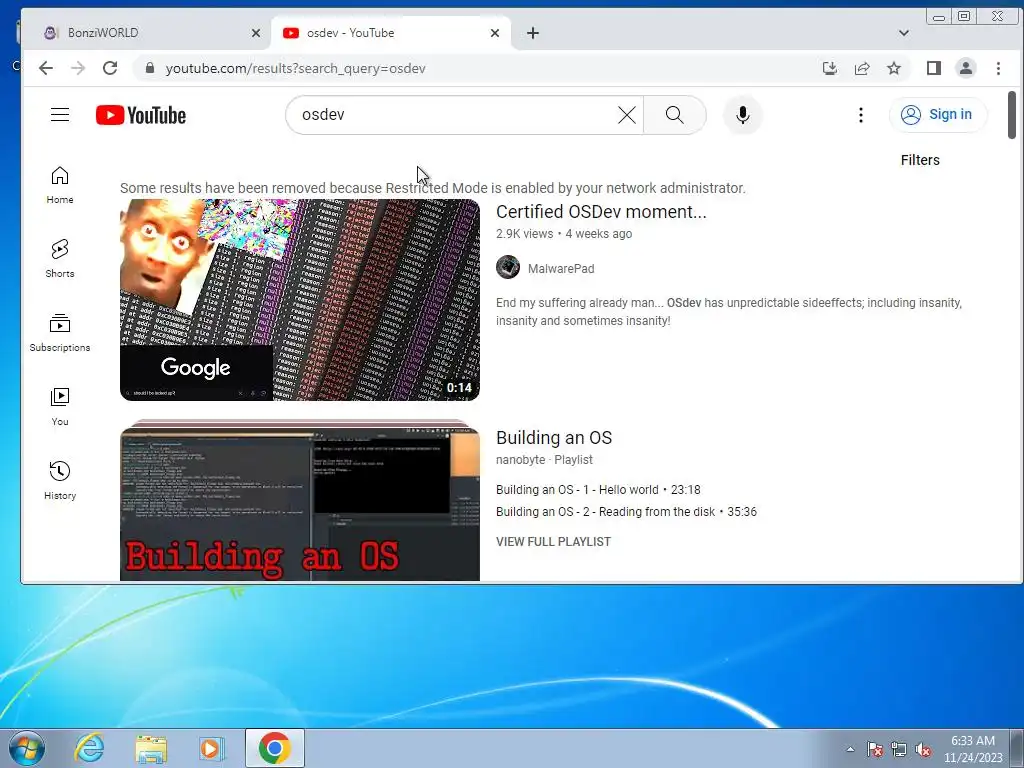
Task: Click the install app icon in address bar
Action: pyautogui.click(x=830, y=68)
